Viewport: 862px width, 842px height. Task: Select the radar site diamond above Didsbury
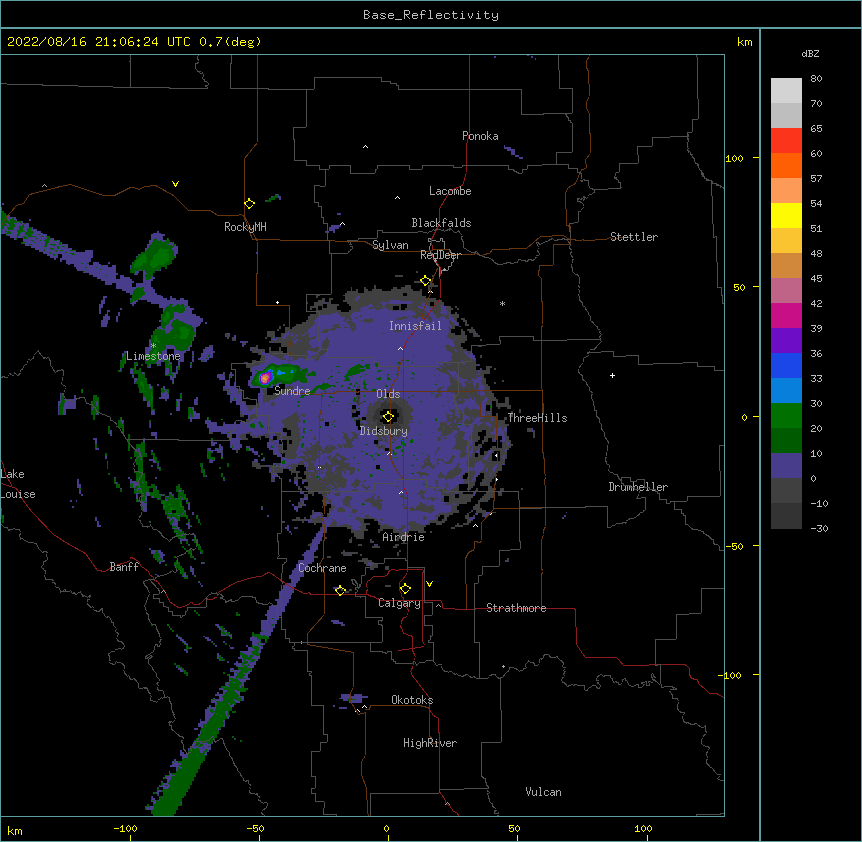click(x=388, y=416)
